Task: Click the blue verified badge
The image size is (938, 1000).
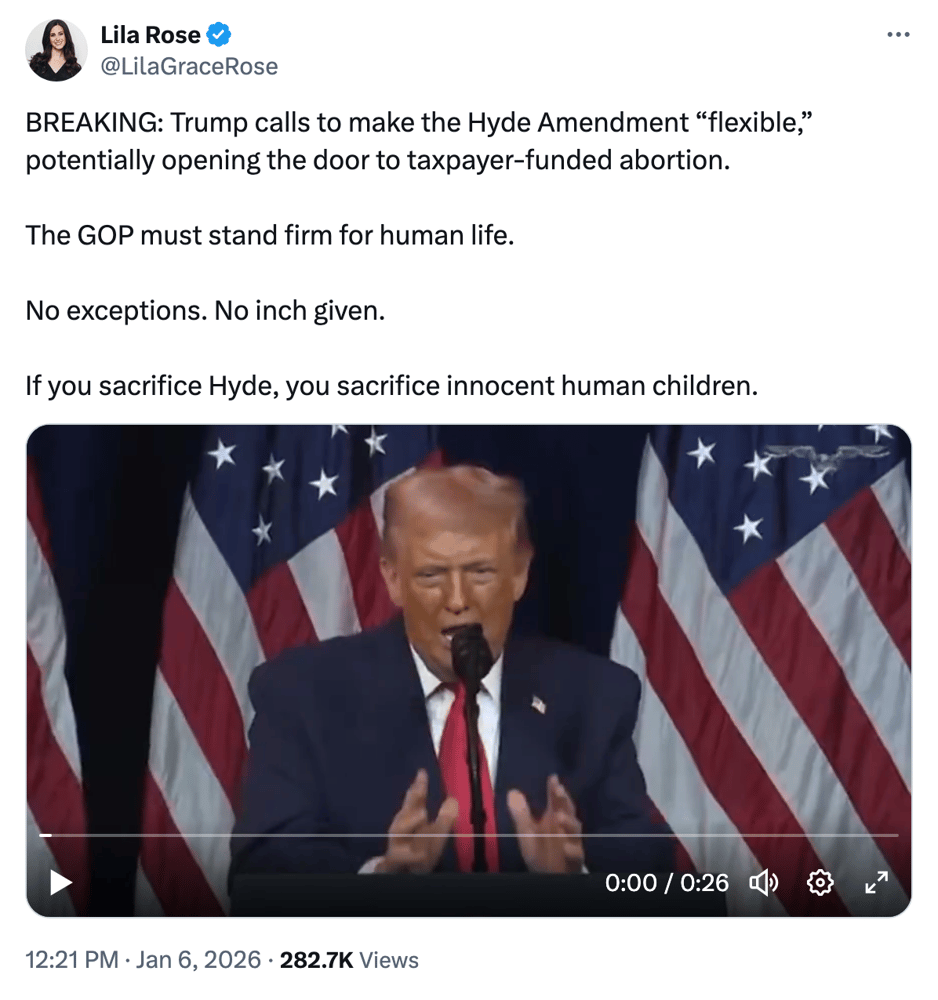Action: click(x=219, y=36)
